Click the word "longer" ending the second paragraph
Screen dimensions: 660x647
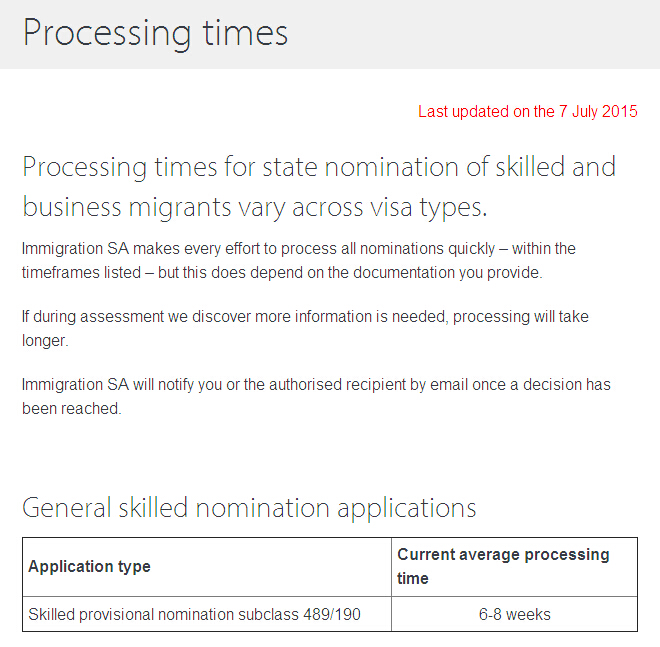click(x=43, y=340)
